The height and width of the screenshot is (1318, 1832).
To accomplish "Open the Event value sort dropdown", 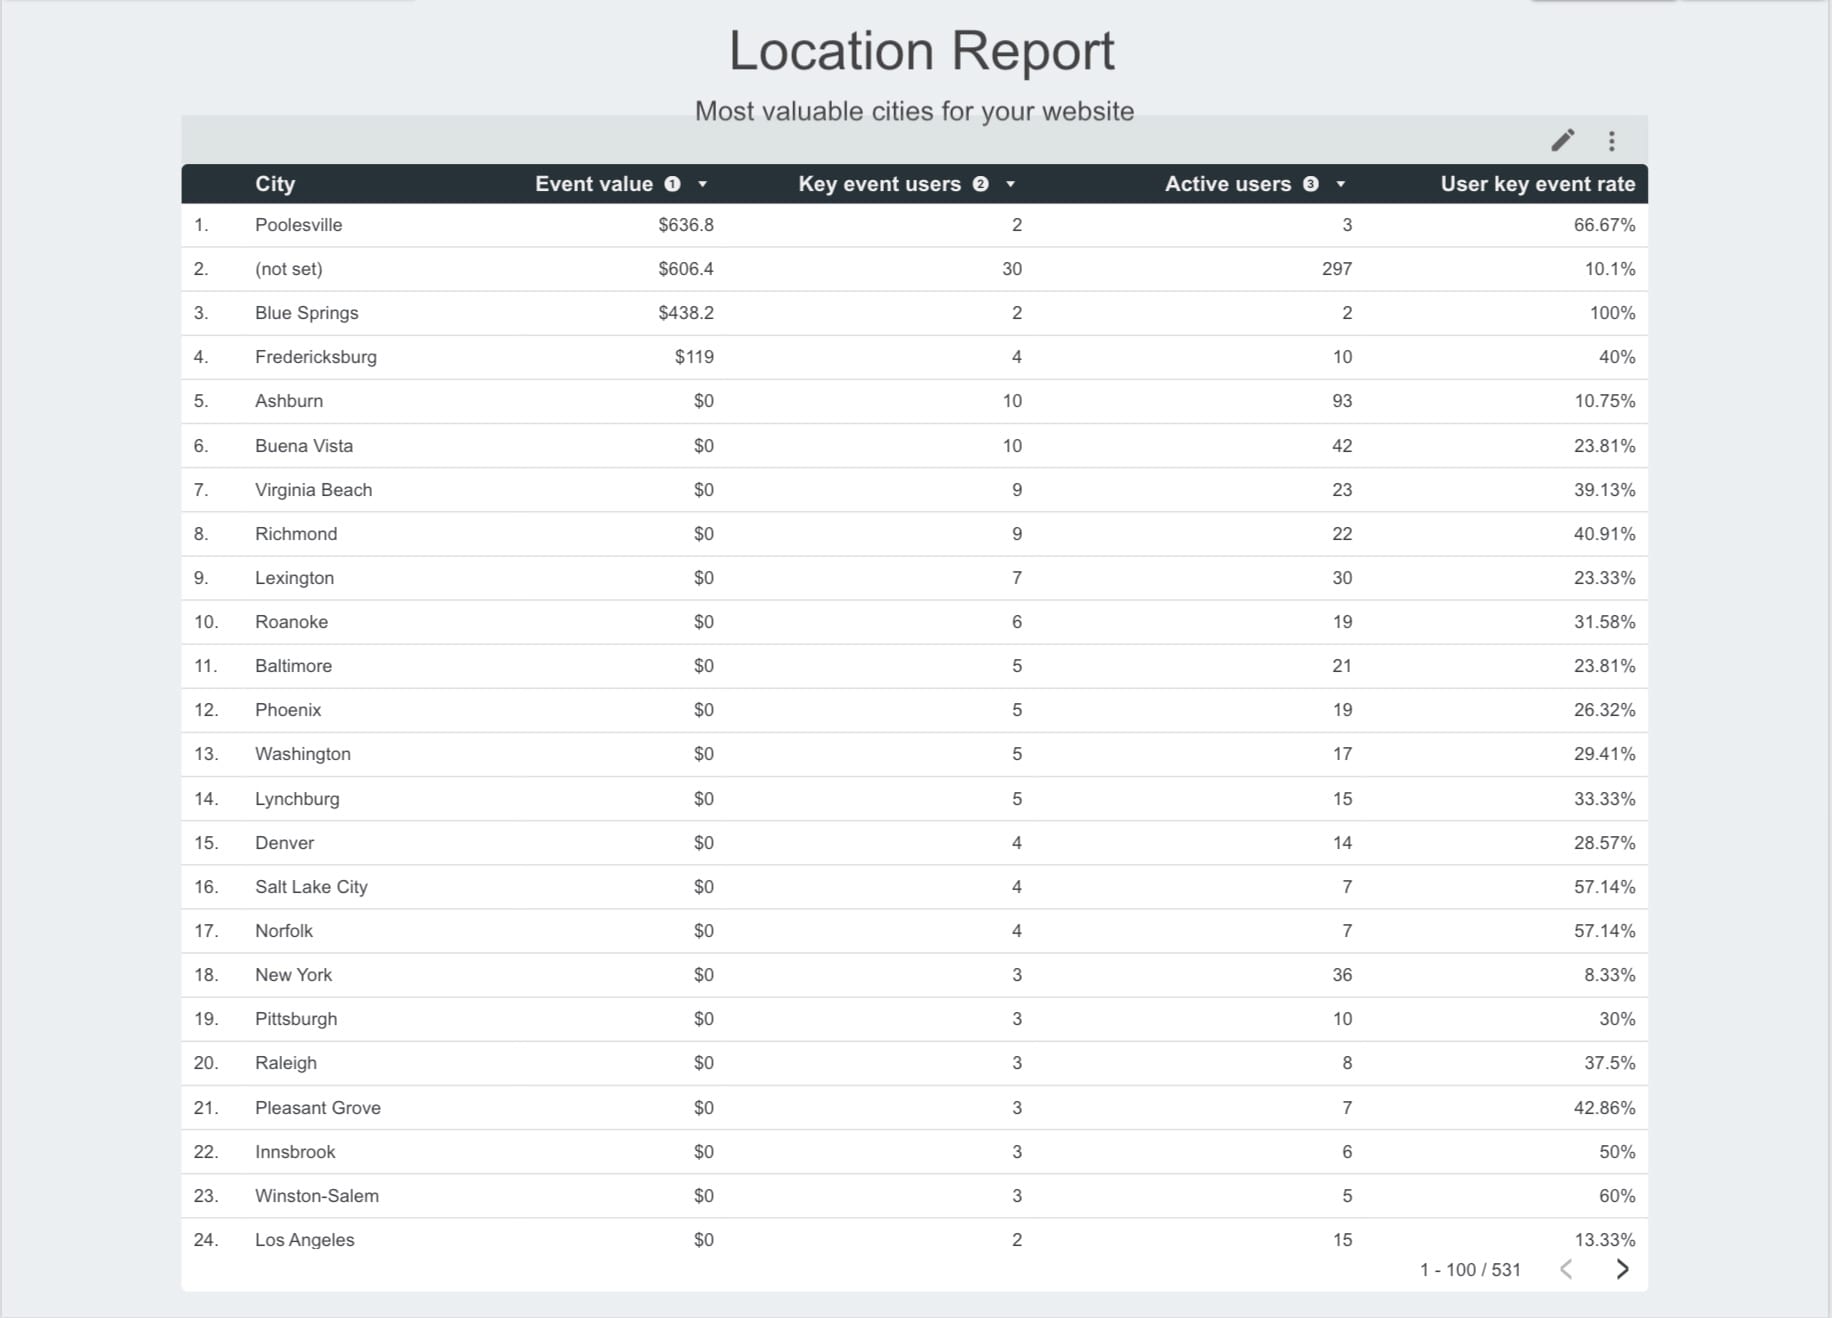I will coord(704,184).
